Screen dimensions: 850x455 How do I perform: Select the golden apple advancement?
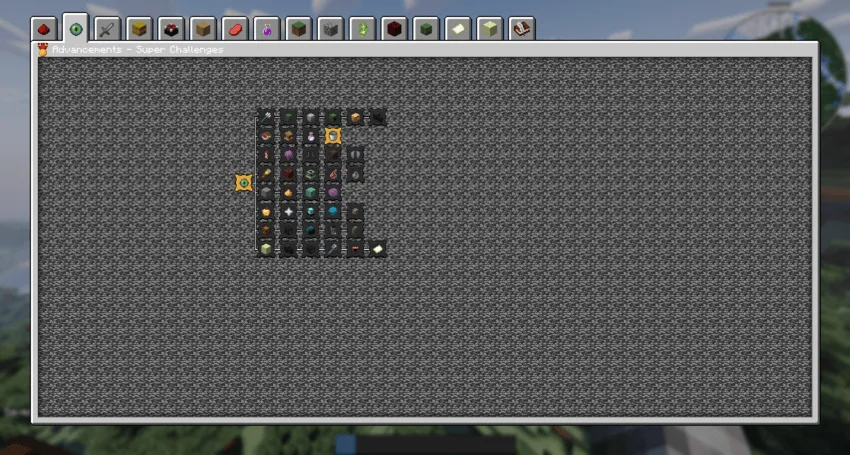tap(266, 212)
